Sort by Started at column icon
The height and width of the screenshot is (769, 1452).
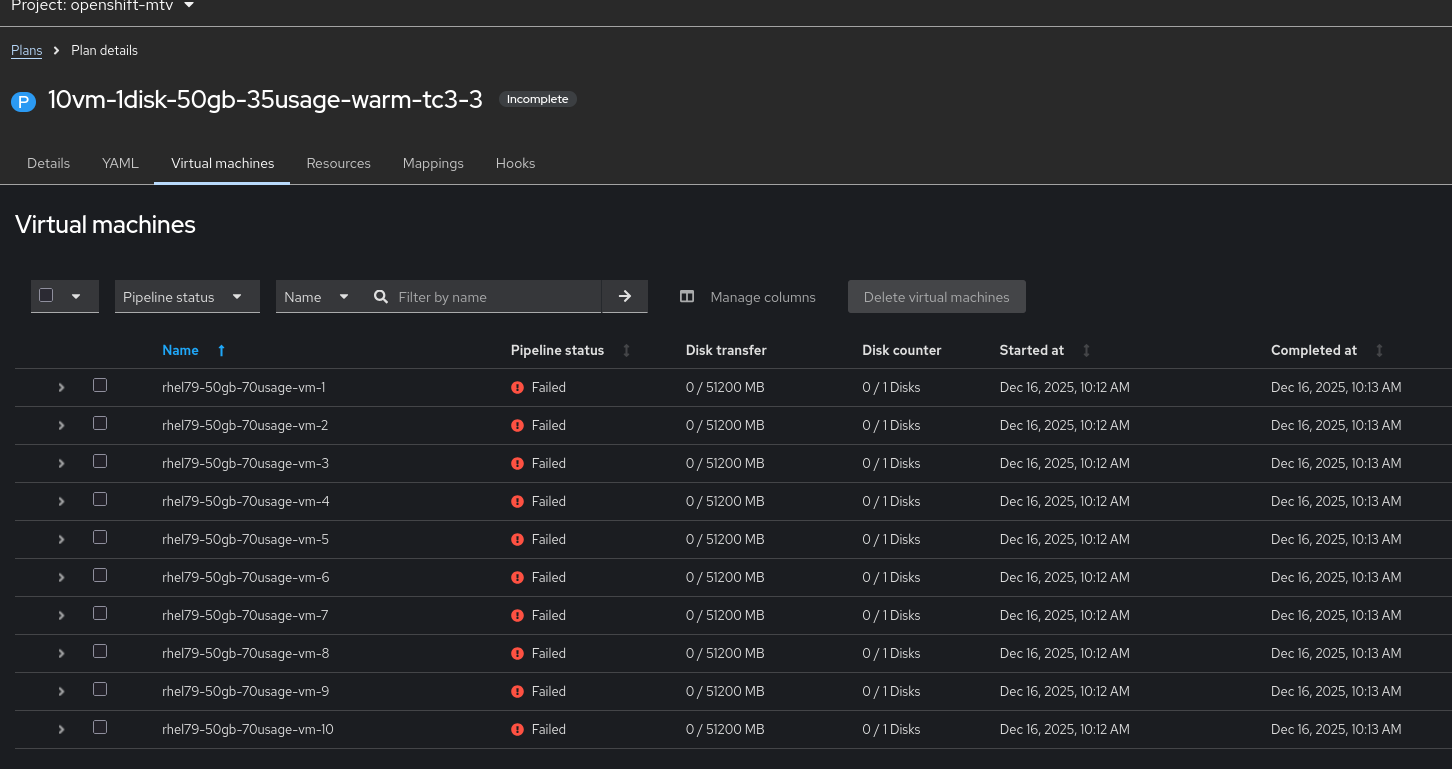pyautogui.click(x=1086, y=351)
